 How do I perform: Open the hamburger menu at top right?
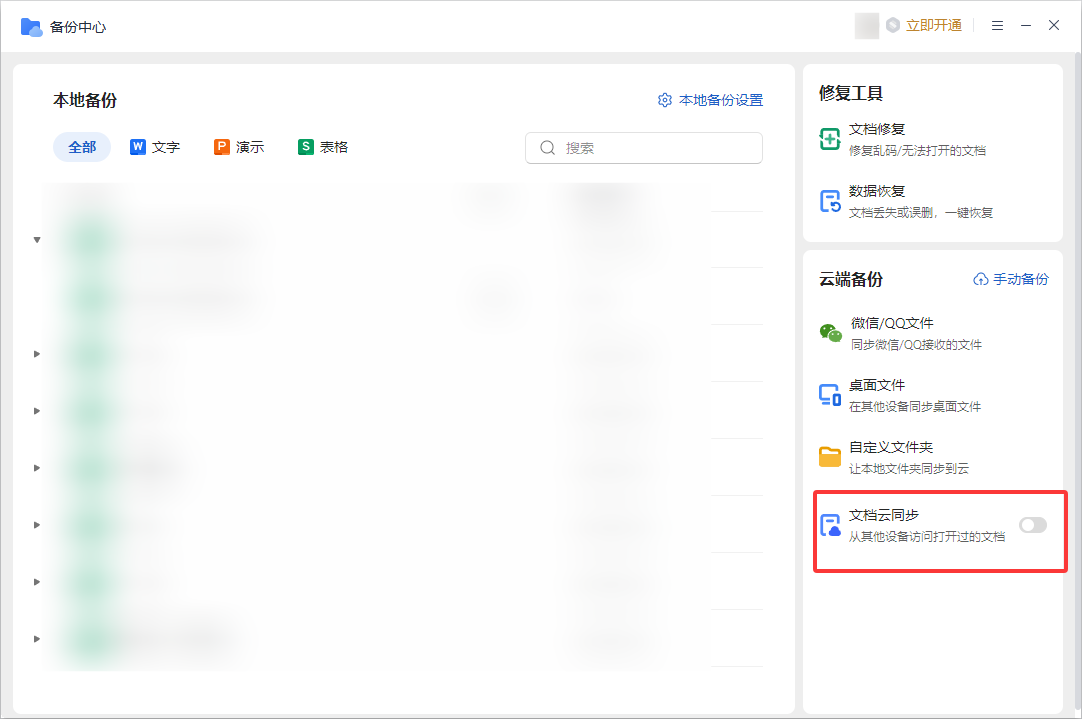click(997, 25)
